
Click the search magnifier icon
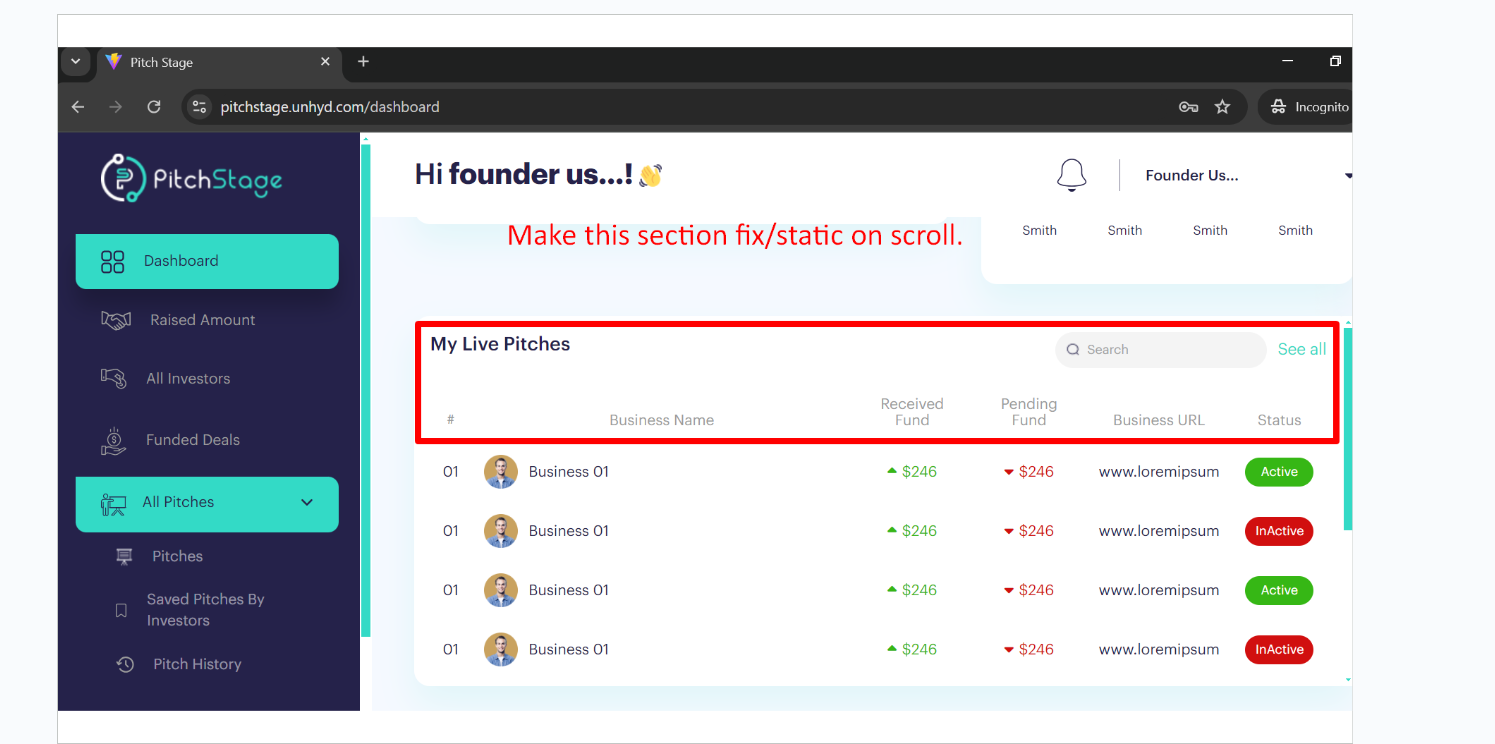click(1073, 350)
